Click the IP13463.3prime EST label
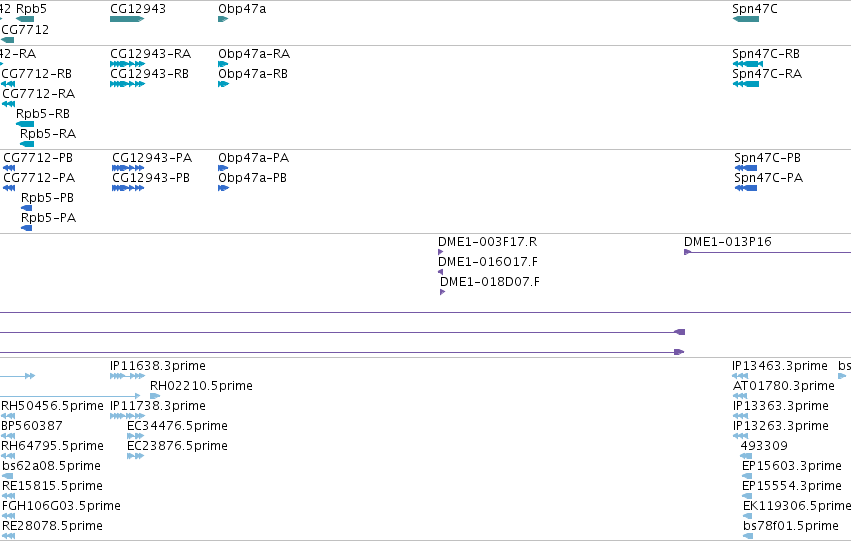 pyautogui.click(x=780, y=366)
